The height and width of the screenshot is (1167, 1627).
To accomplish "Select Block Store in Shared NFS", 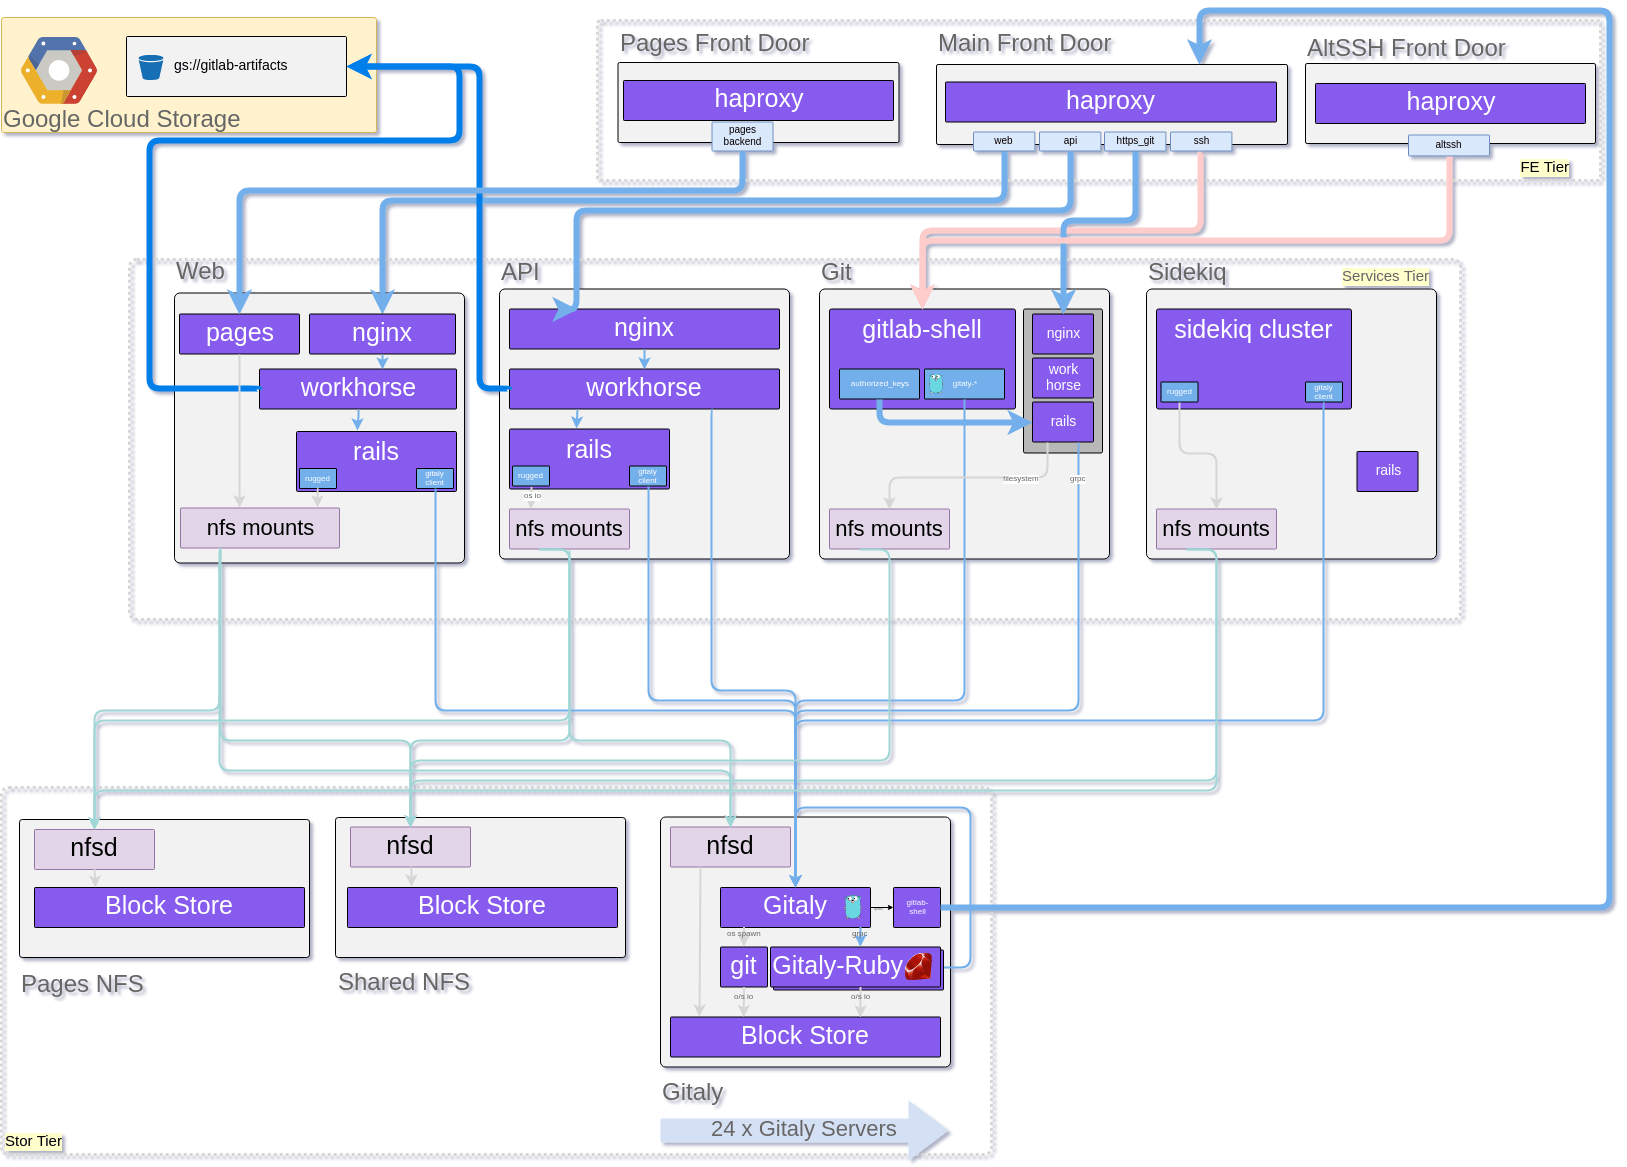I will coord(482,907).
